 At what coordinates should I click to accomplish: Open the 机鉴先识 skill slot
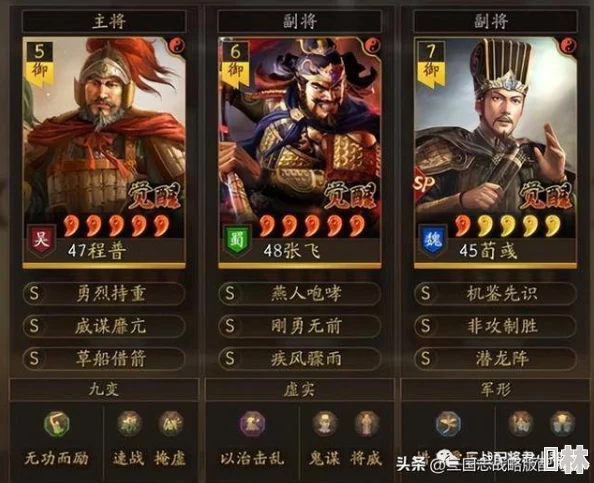pyautogui.click(x=495, y=294)
